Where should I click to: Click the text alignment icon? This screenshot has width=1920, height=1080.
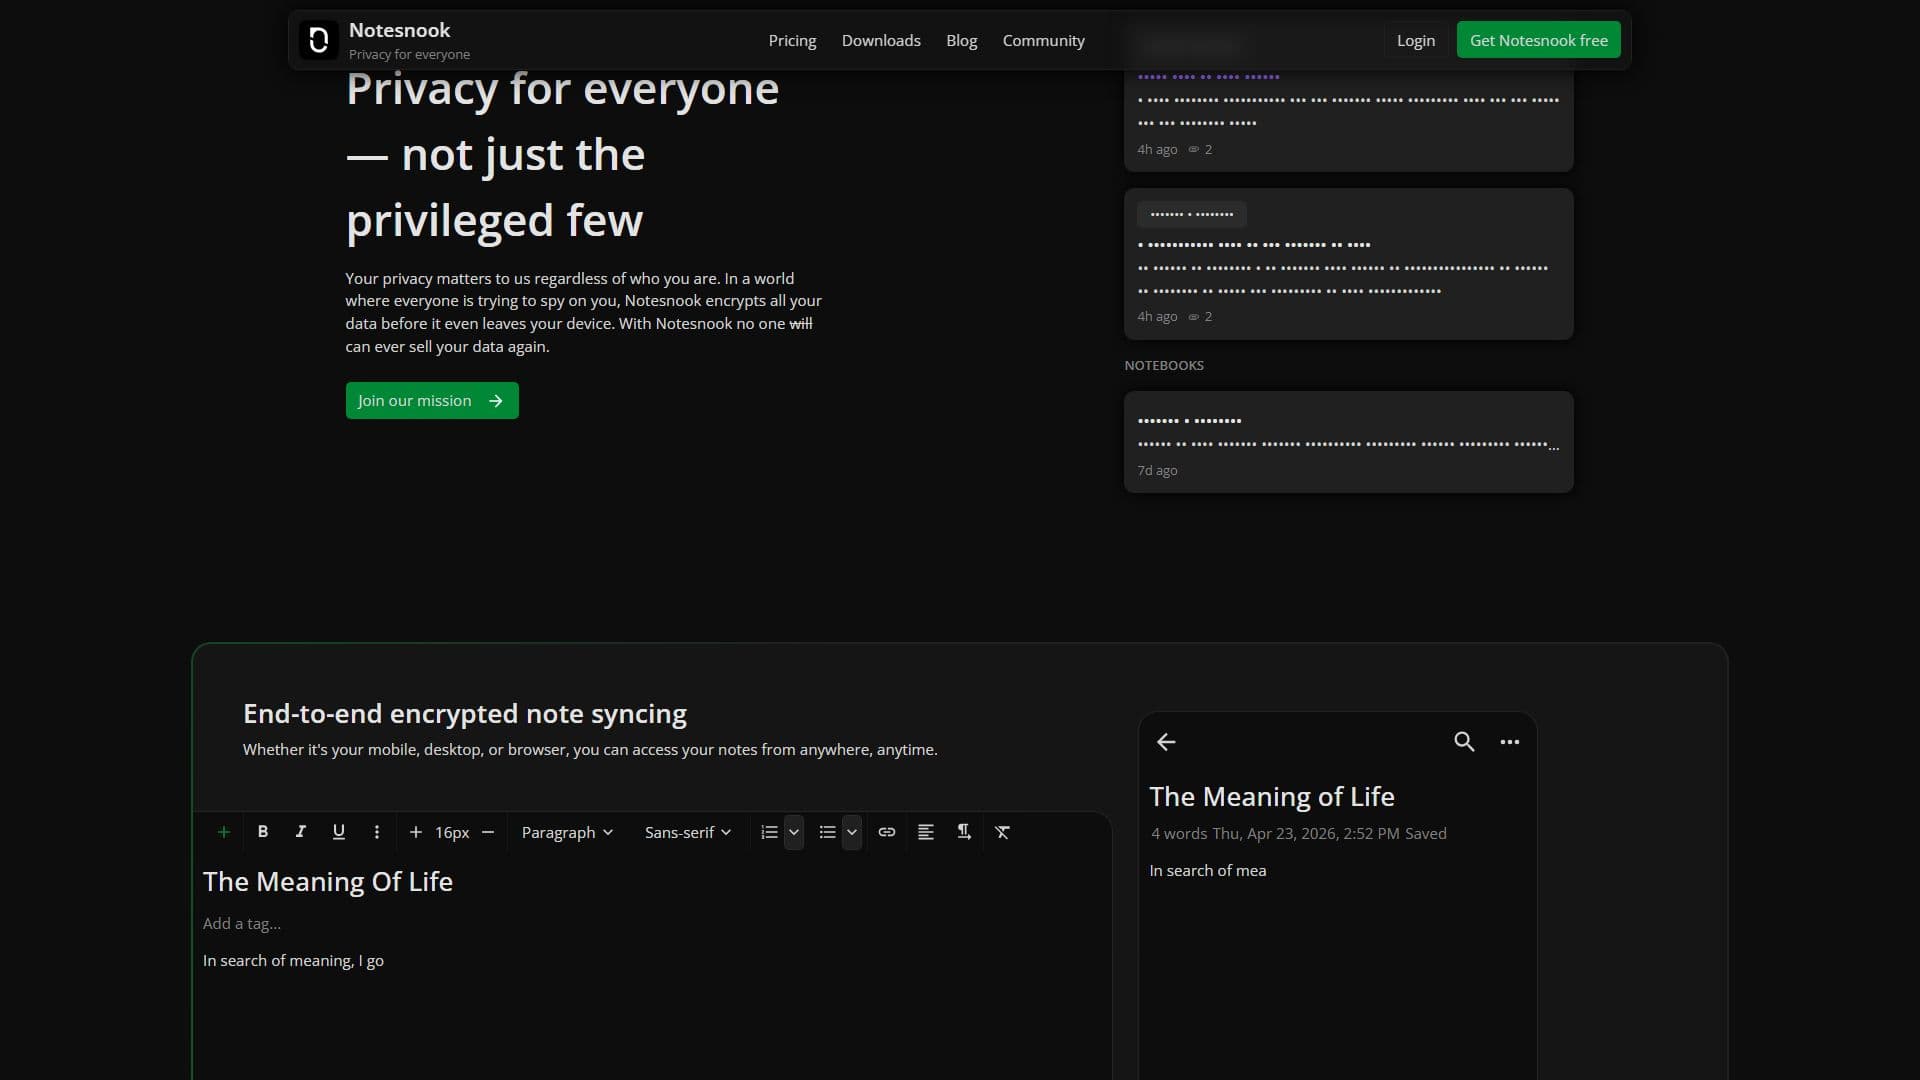tap(926, 832)
